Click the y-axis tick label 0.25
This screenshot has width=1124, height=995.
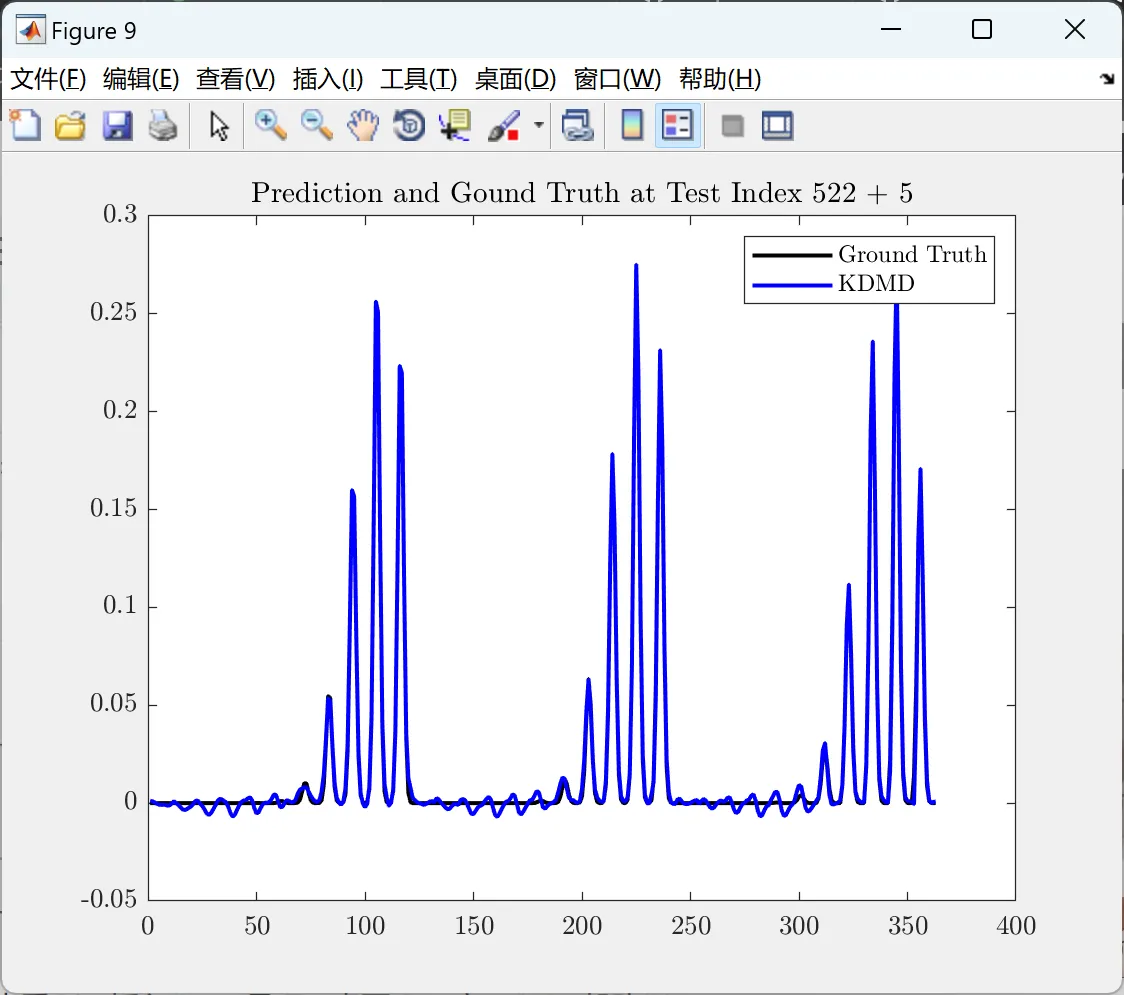pos(113,313)
